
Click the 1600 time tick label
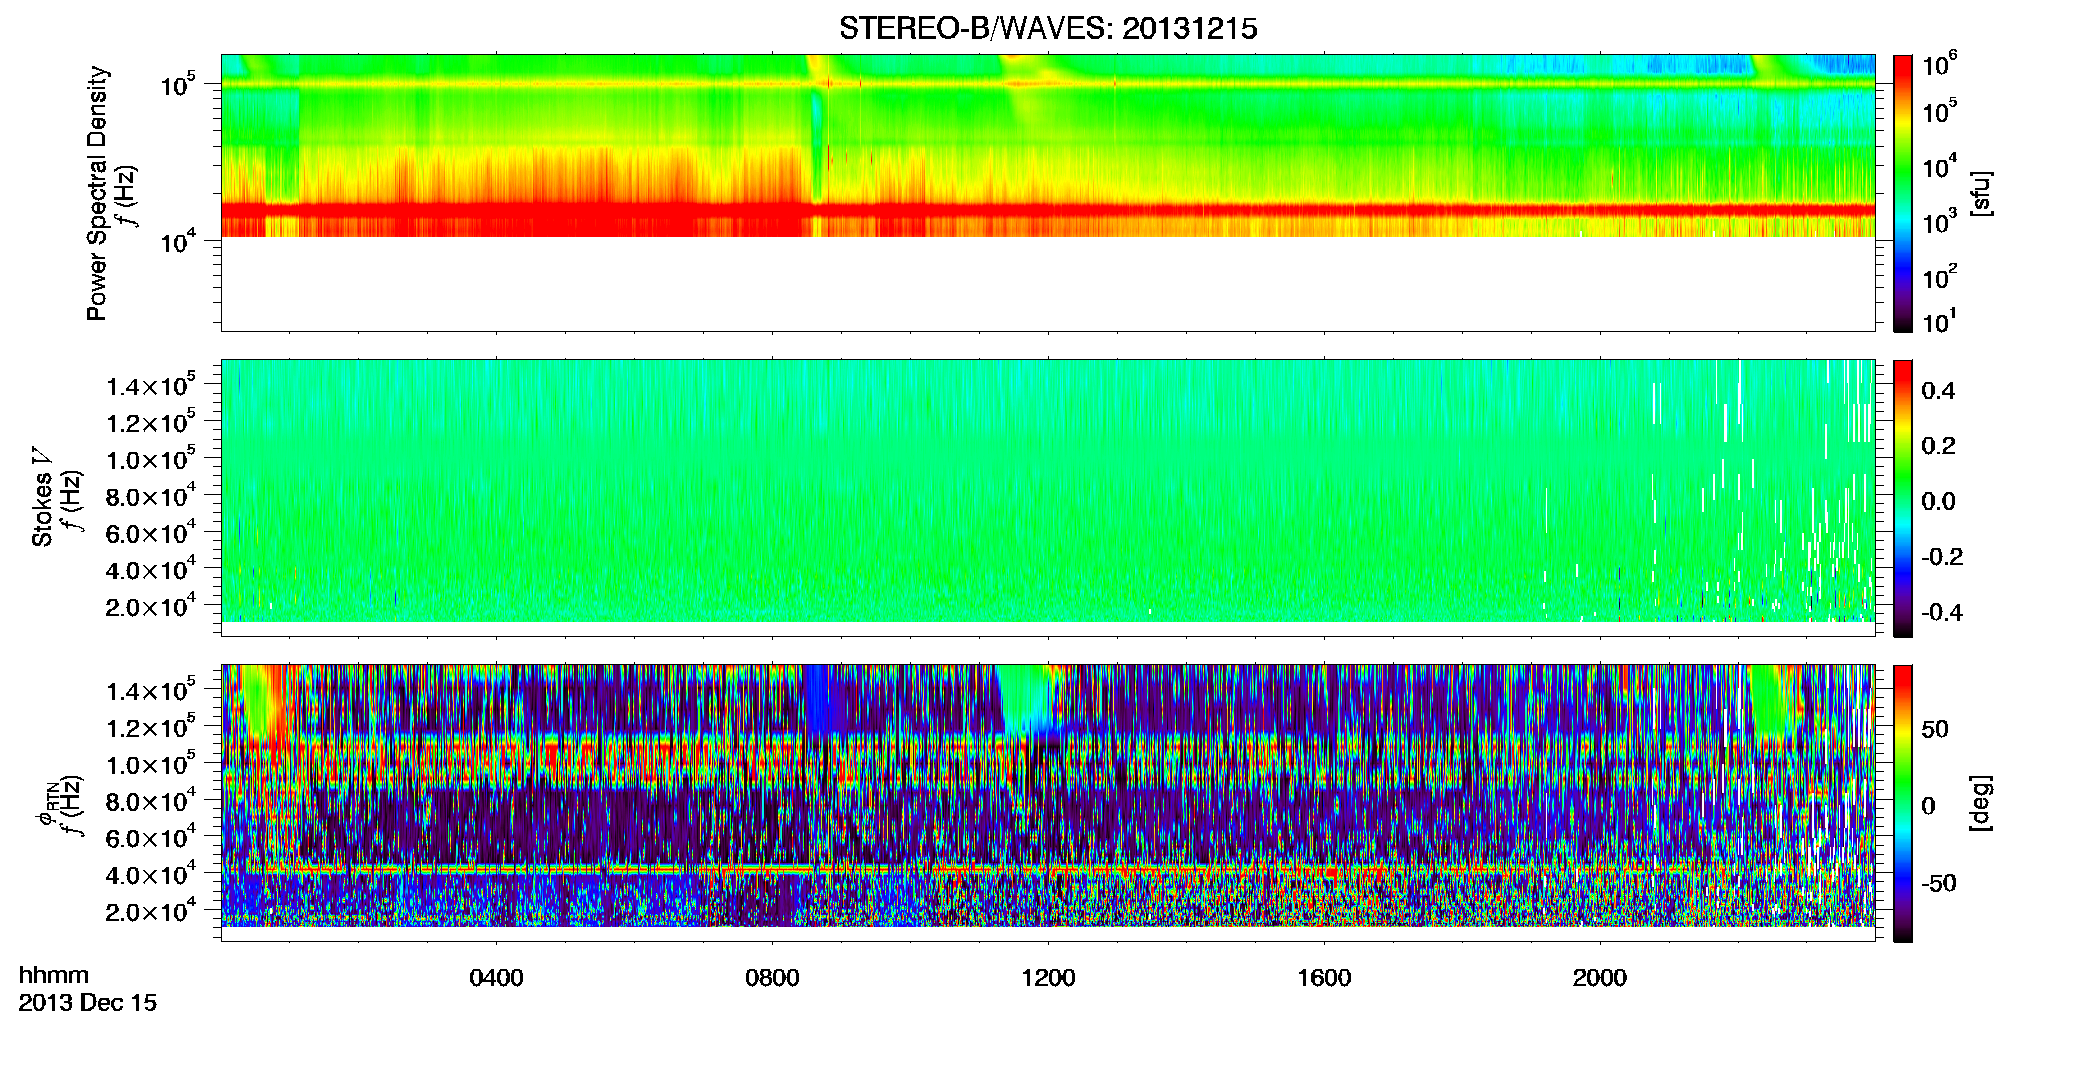click(x=1324, y=978)
